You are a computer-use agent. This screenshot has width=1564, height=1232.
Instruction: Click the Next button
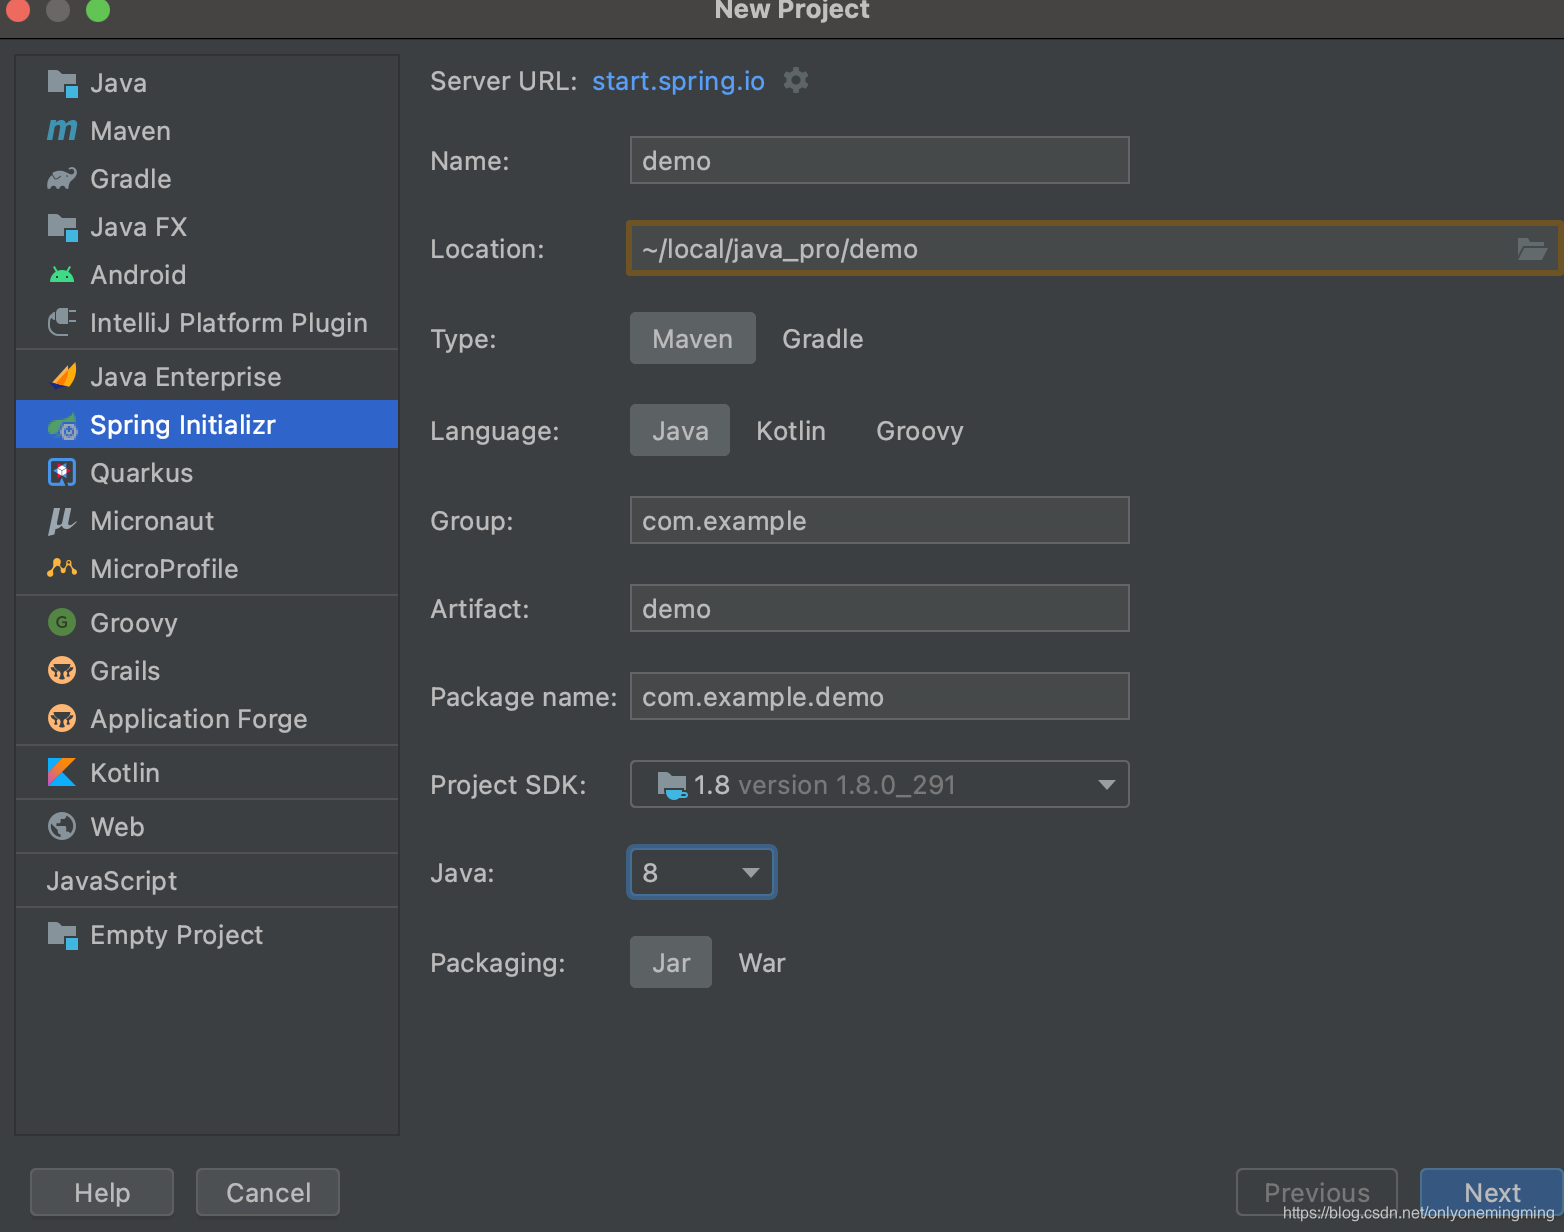point(1492,1192)
